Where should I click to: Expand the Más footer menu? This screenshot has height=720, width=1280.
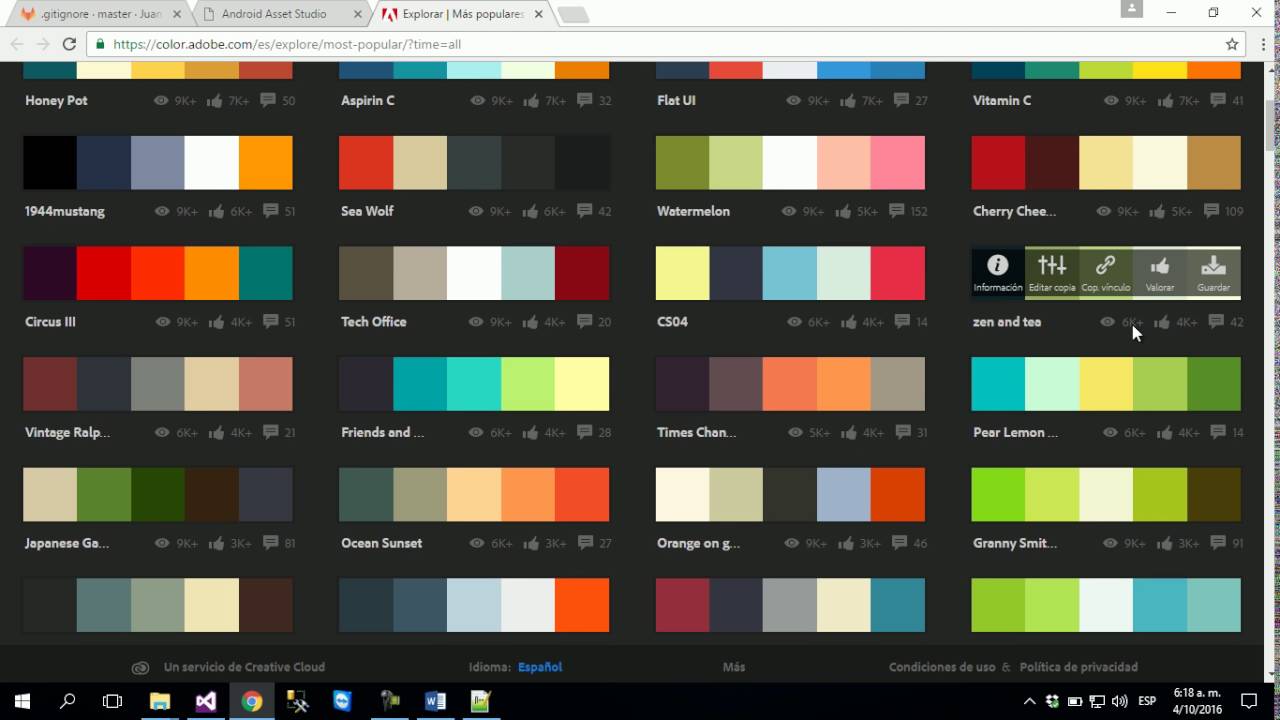click(734, 667)
